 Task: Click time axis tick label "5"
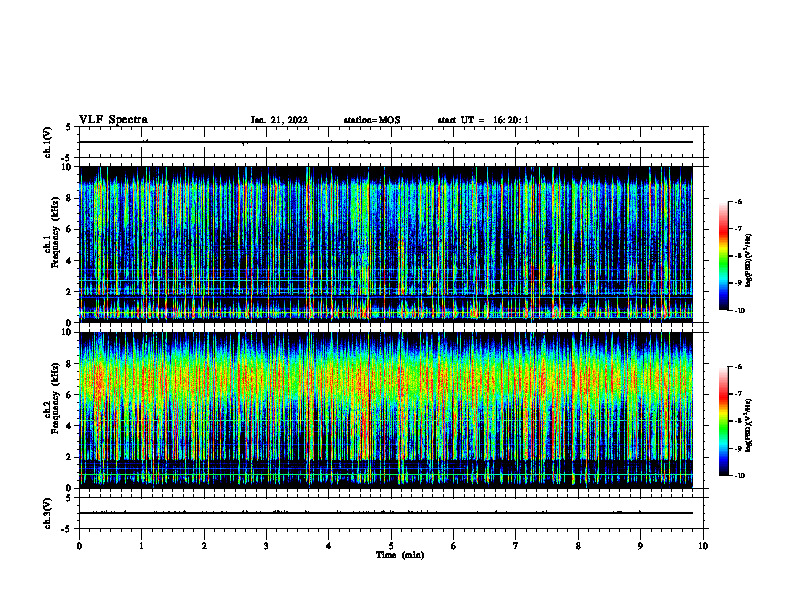pos(391,546)
